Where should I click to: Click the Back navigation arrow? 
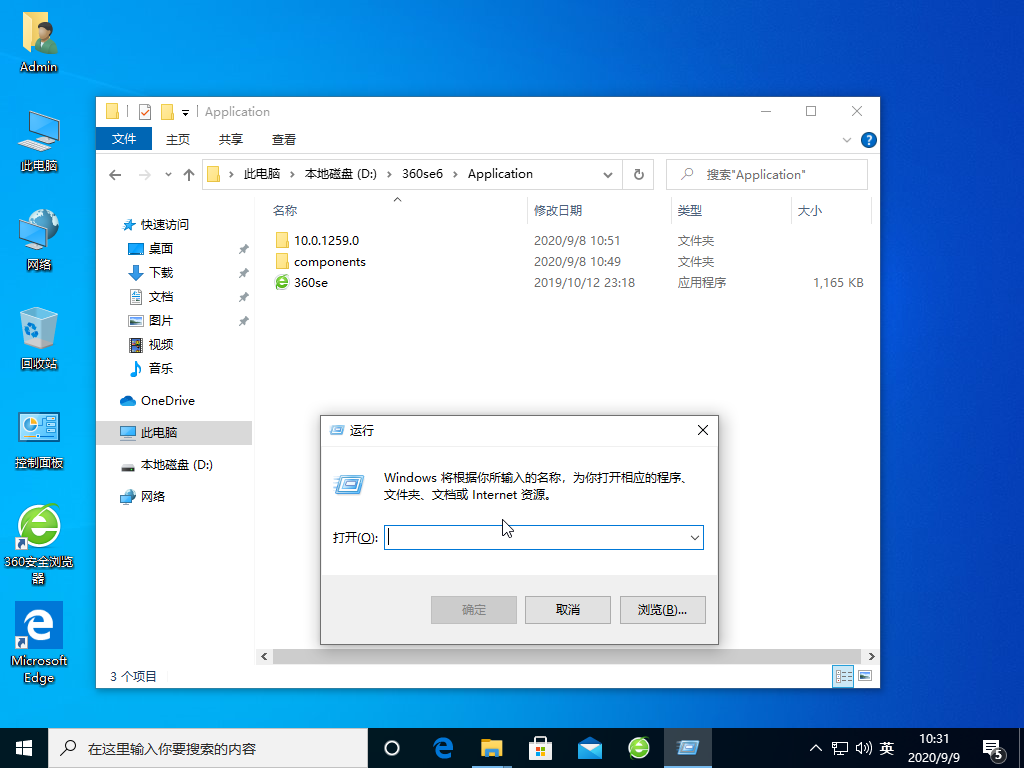tap(115, 175)
